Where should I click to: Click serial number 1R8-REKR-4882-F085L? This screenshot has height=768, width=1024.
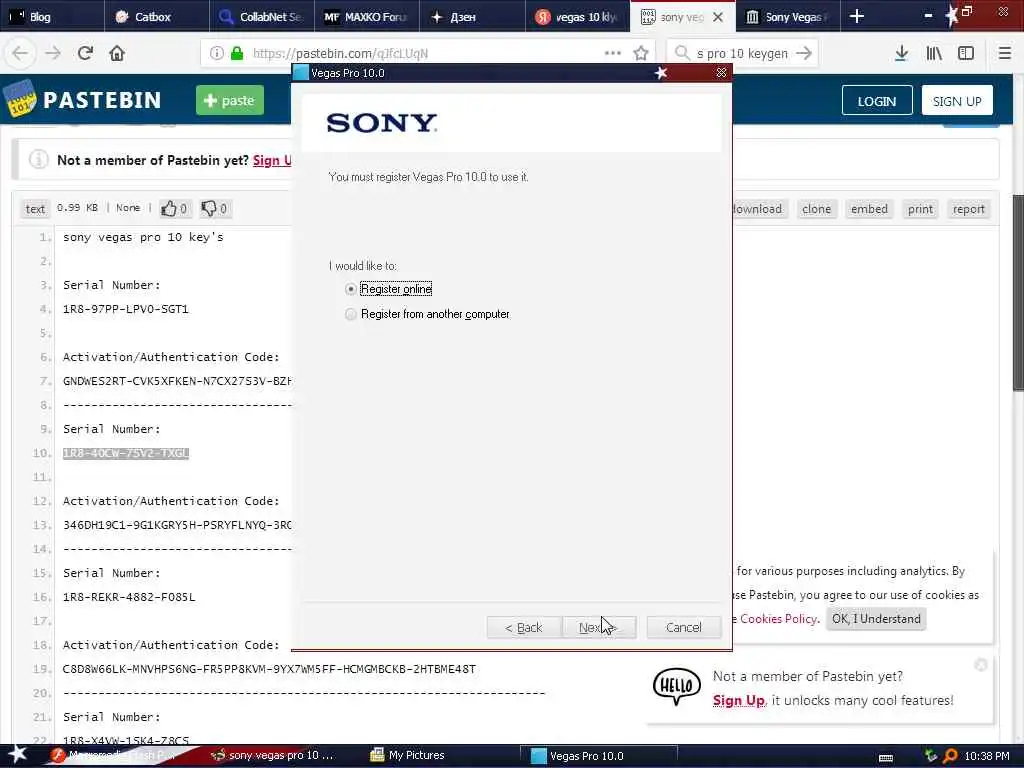(x=129, y=597)
